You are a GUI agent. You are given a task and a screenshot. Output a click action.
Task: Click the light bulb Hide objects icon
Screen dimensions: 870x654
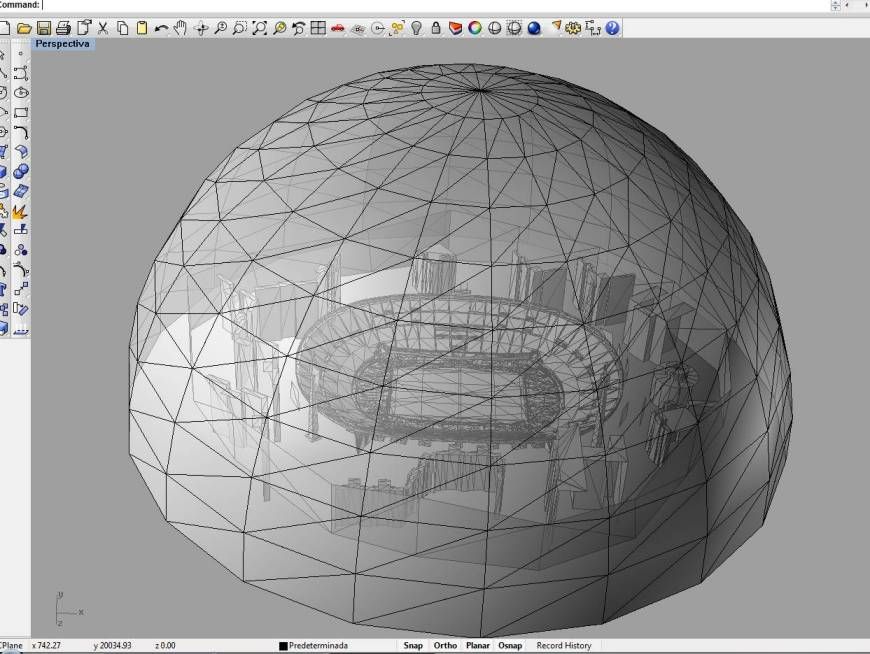point(417,28)
